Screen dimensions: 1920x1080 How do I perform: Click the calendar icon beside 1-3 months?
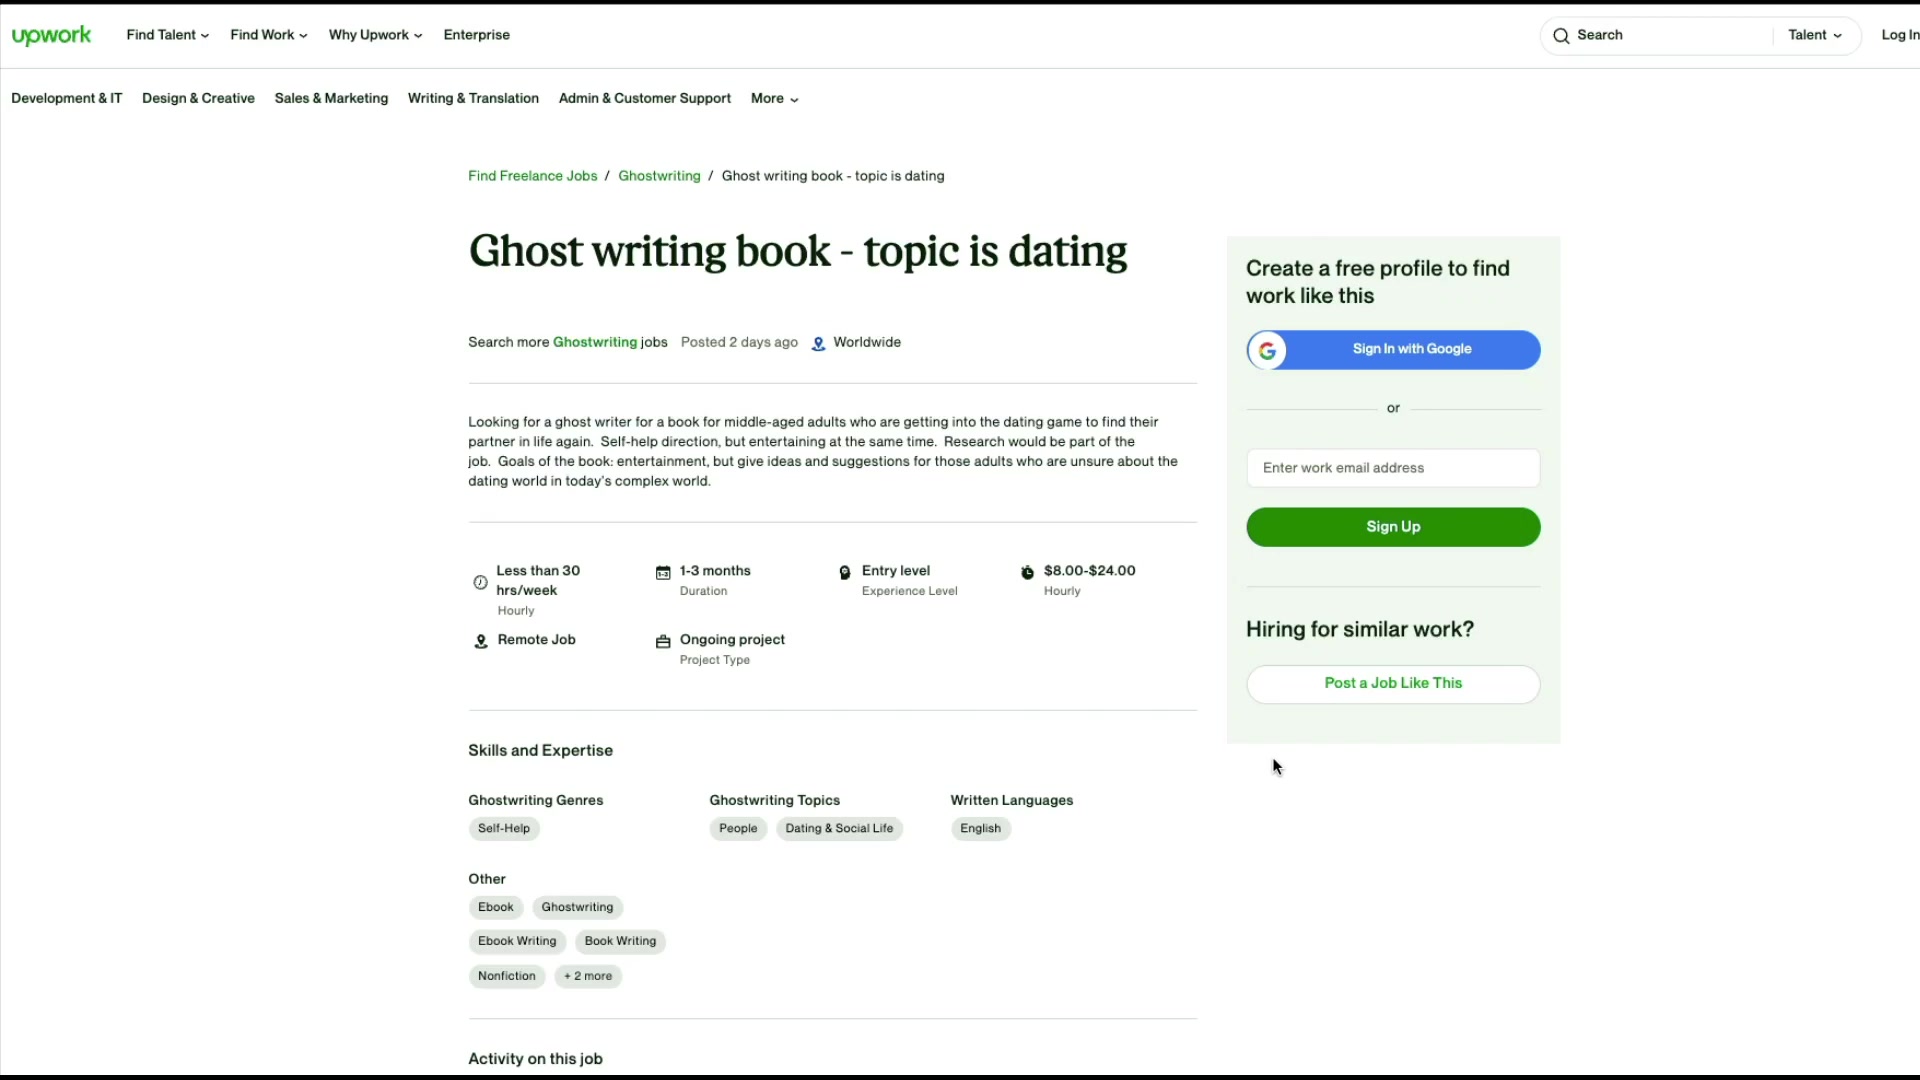(x=663, y=572)
